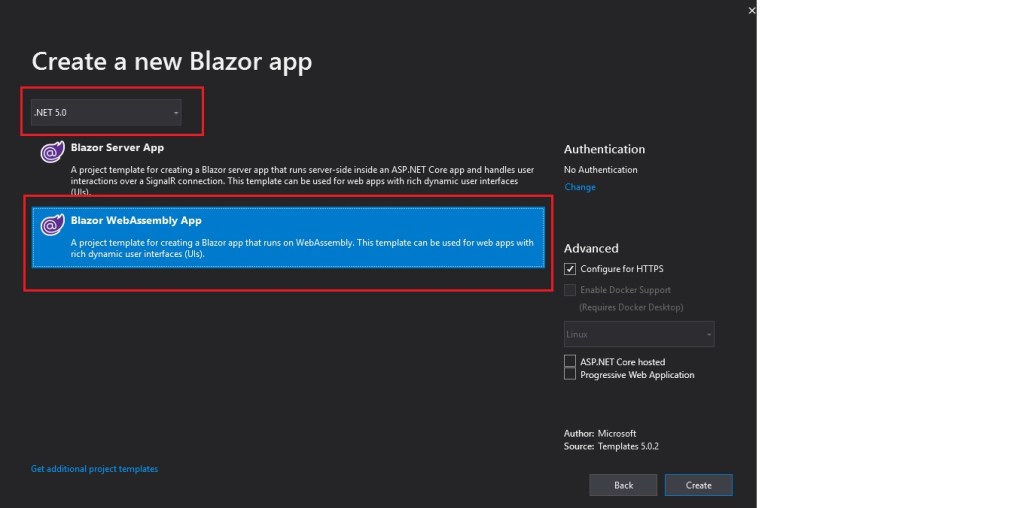Enable the ASP.NET Core hosted checkbox
The height and width of the screenshot is (508, 1024).
[570, 361]
